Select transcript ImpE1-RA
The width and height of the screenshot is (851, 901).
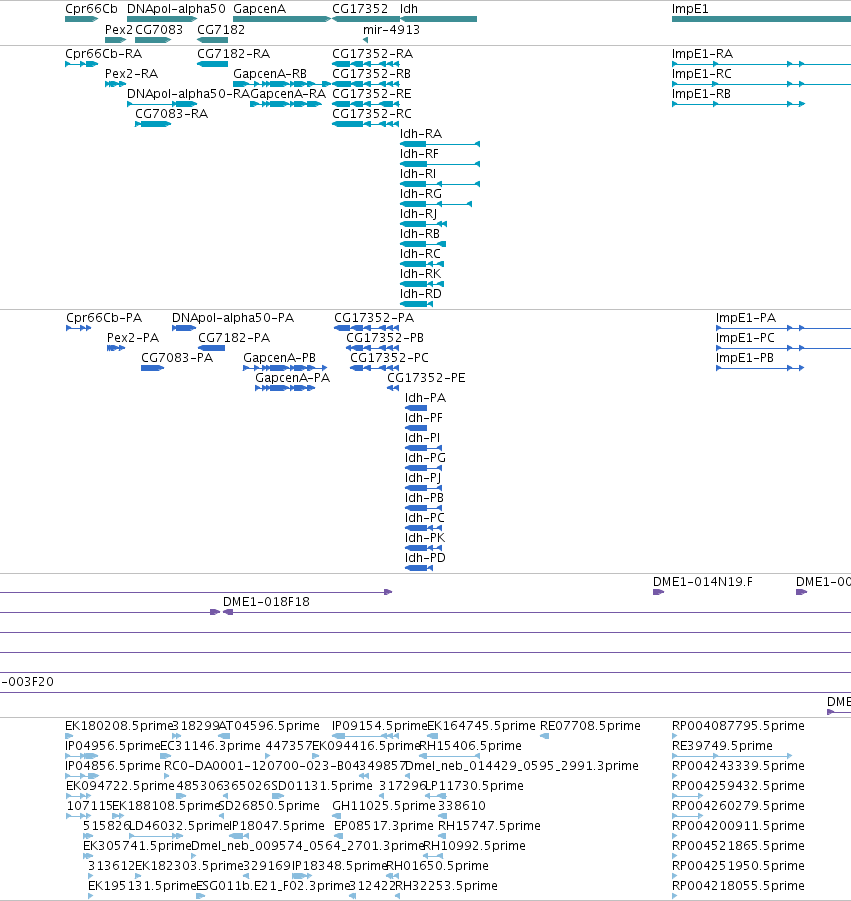(761, 64)
